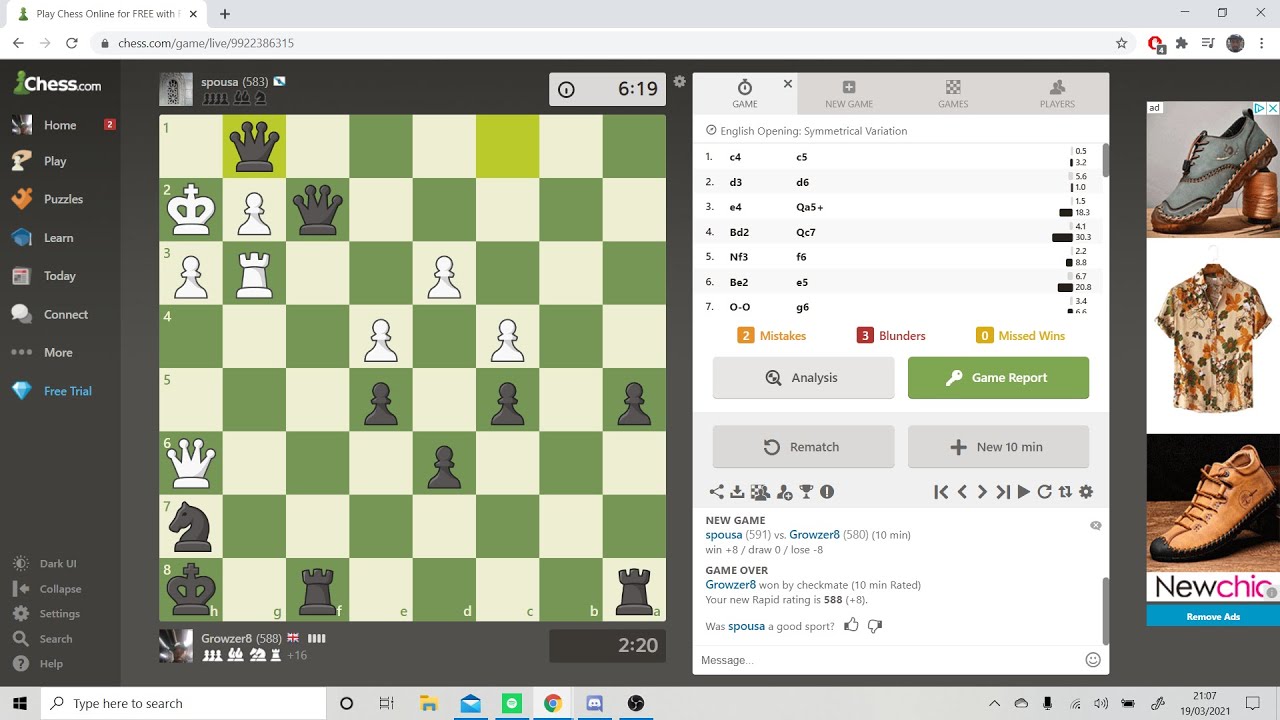
Task: Open move list settings gear
Action: [1086, 492]
